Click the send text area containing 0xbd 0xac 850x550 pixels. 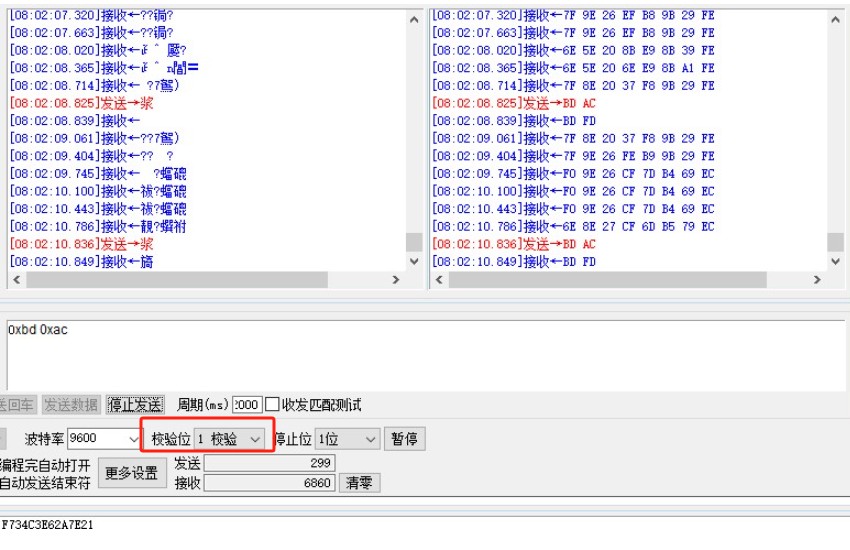pos(426,355)
